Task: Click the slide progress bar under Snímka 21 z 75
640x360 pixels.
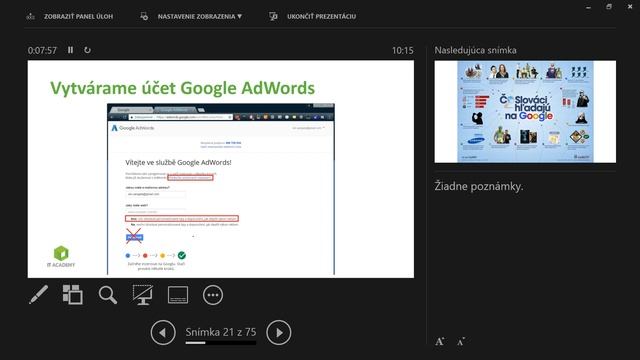Action: point(221,343)
